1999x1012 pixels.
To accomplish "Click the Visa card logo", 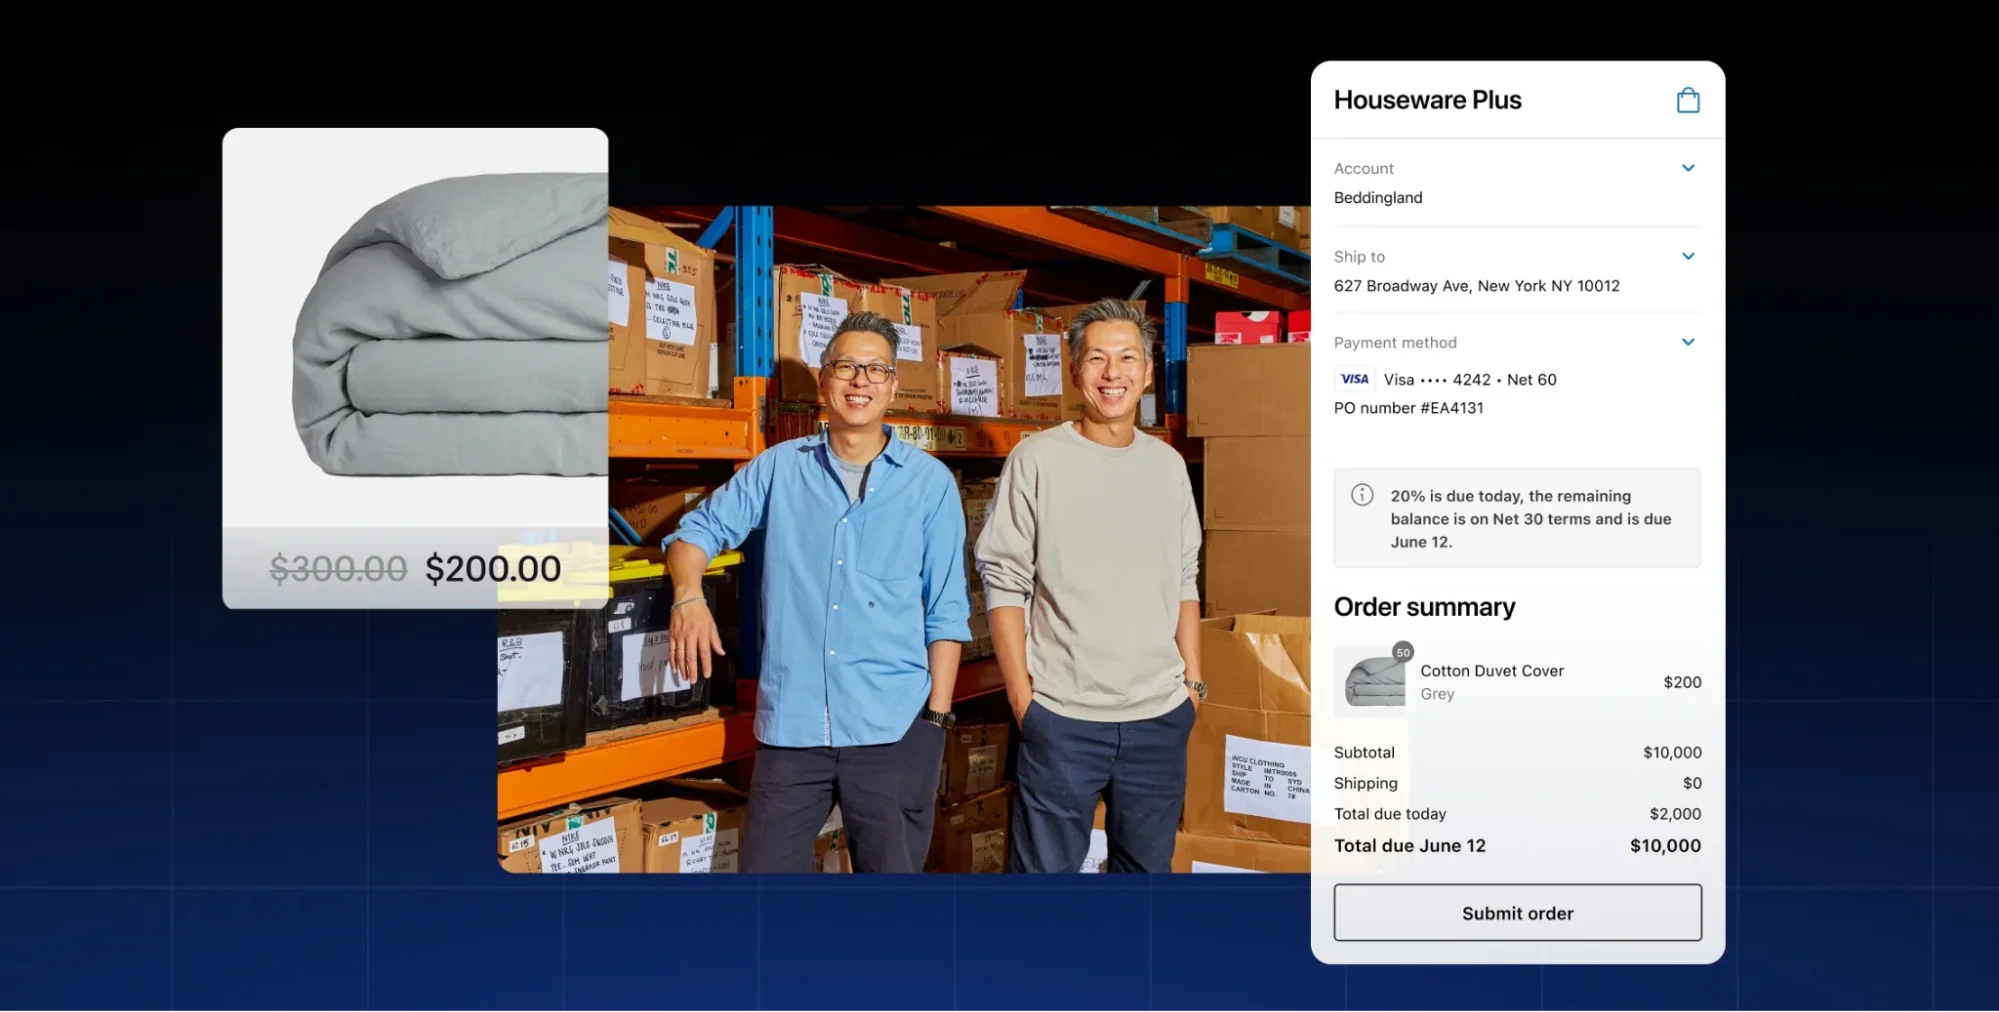I will [x=1354, y=379].
